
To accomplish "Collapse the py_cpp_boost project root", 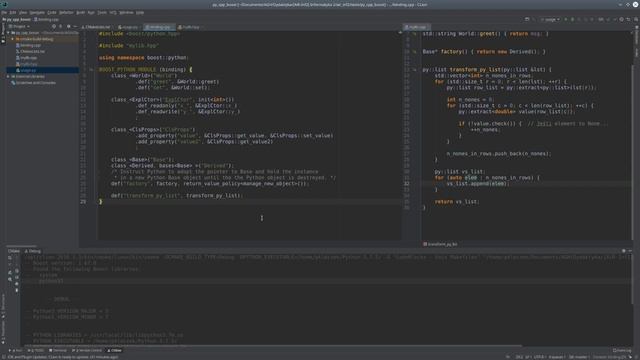I will [x=8, y=33].
